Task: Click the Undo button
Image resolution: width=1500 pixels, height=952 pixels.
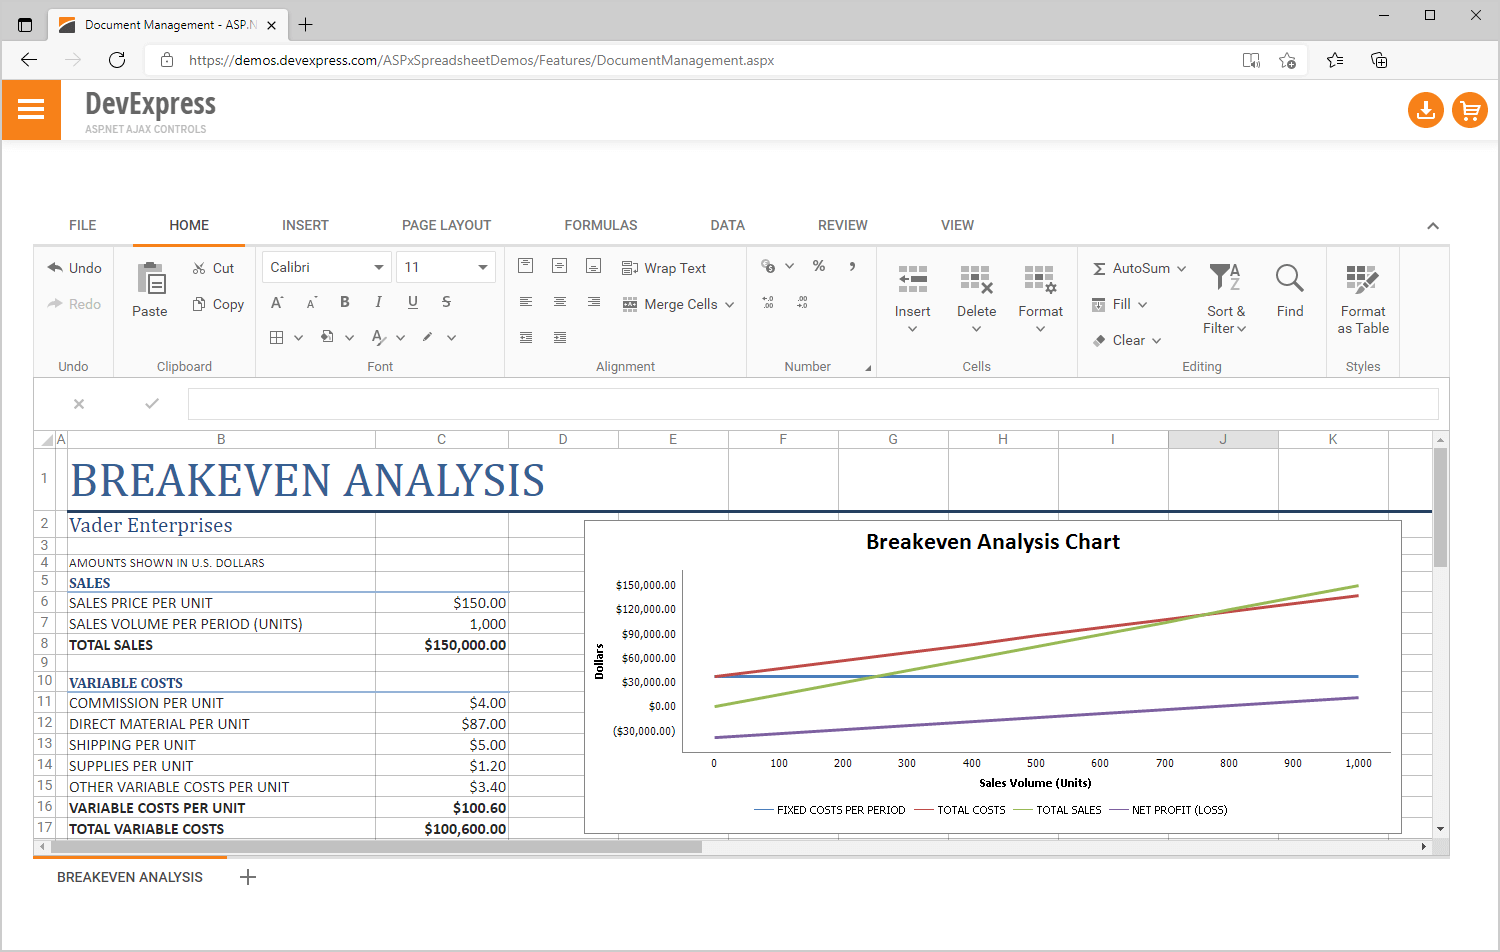Action: (x=73, y=267)
